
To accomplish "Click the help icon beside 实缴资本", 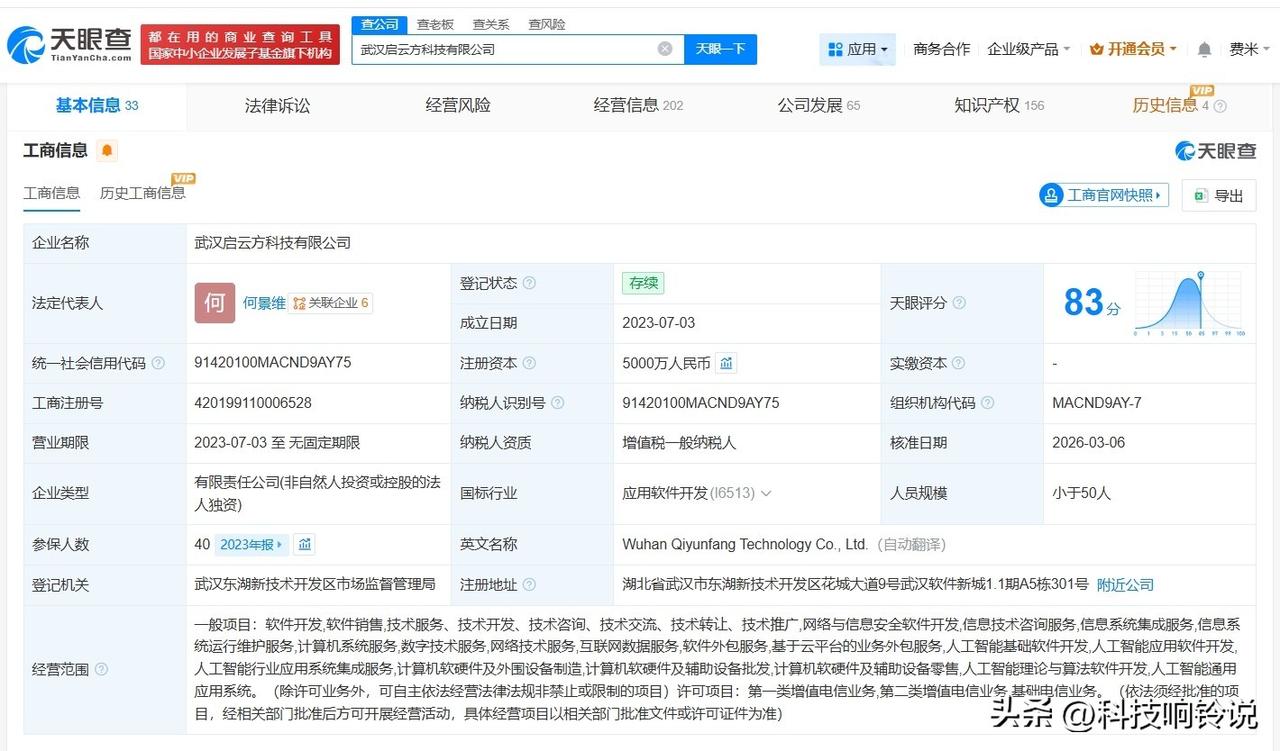I will pyautogui.click(x=959, y=363).
